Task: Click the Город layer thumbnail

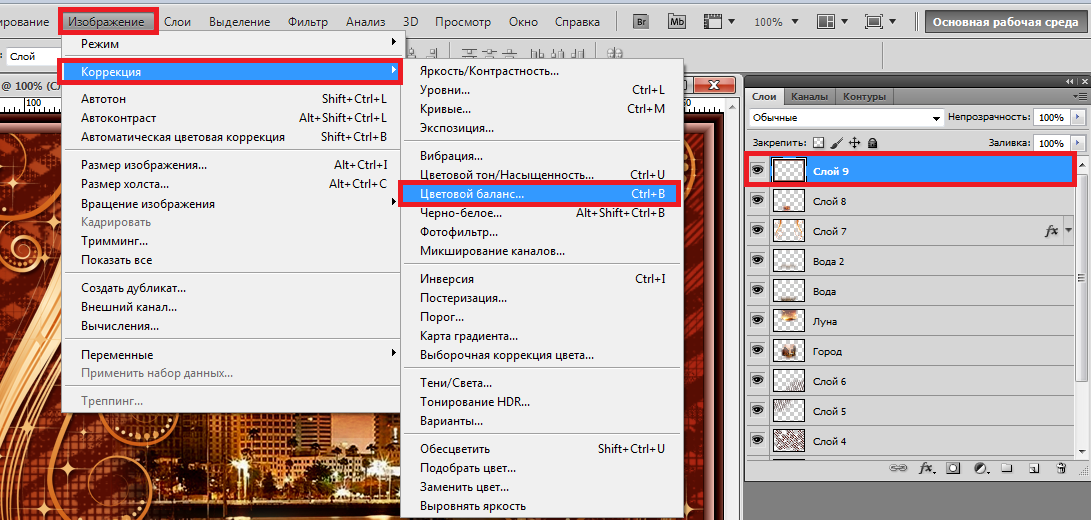Action: pos(789,351)
